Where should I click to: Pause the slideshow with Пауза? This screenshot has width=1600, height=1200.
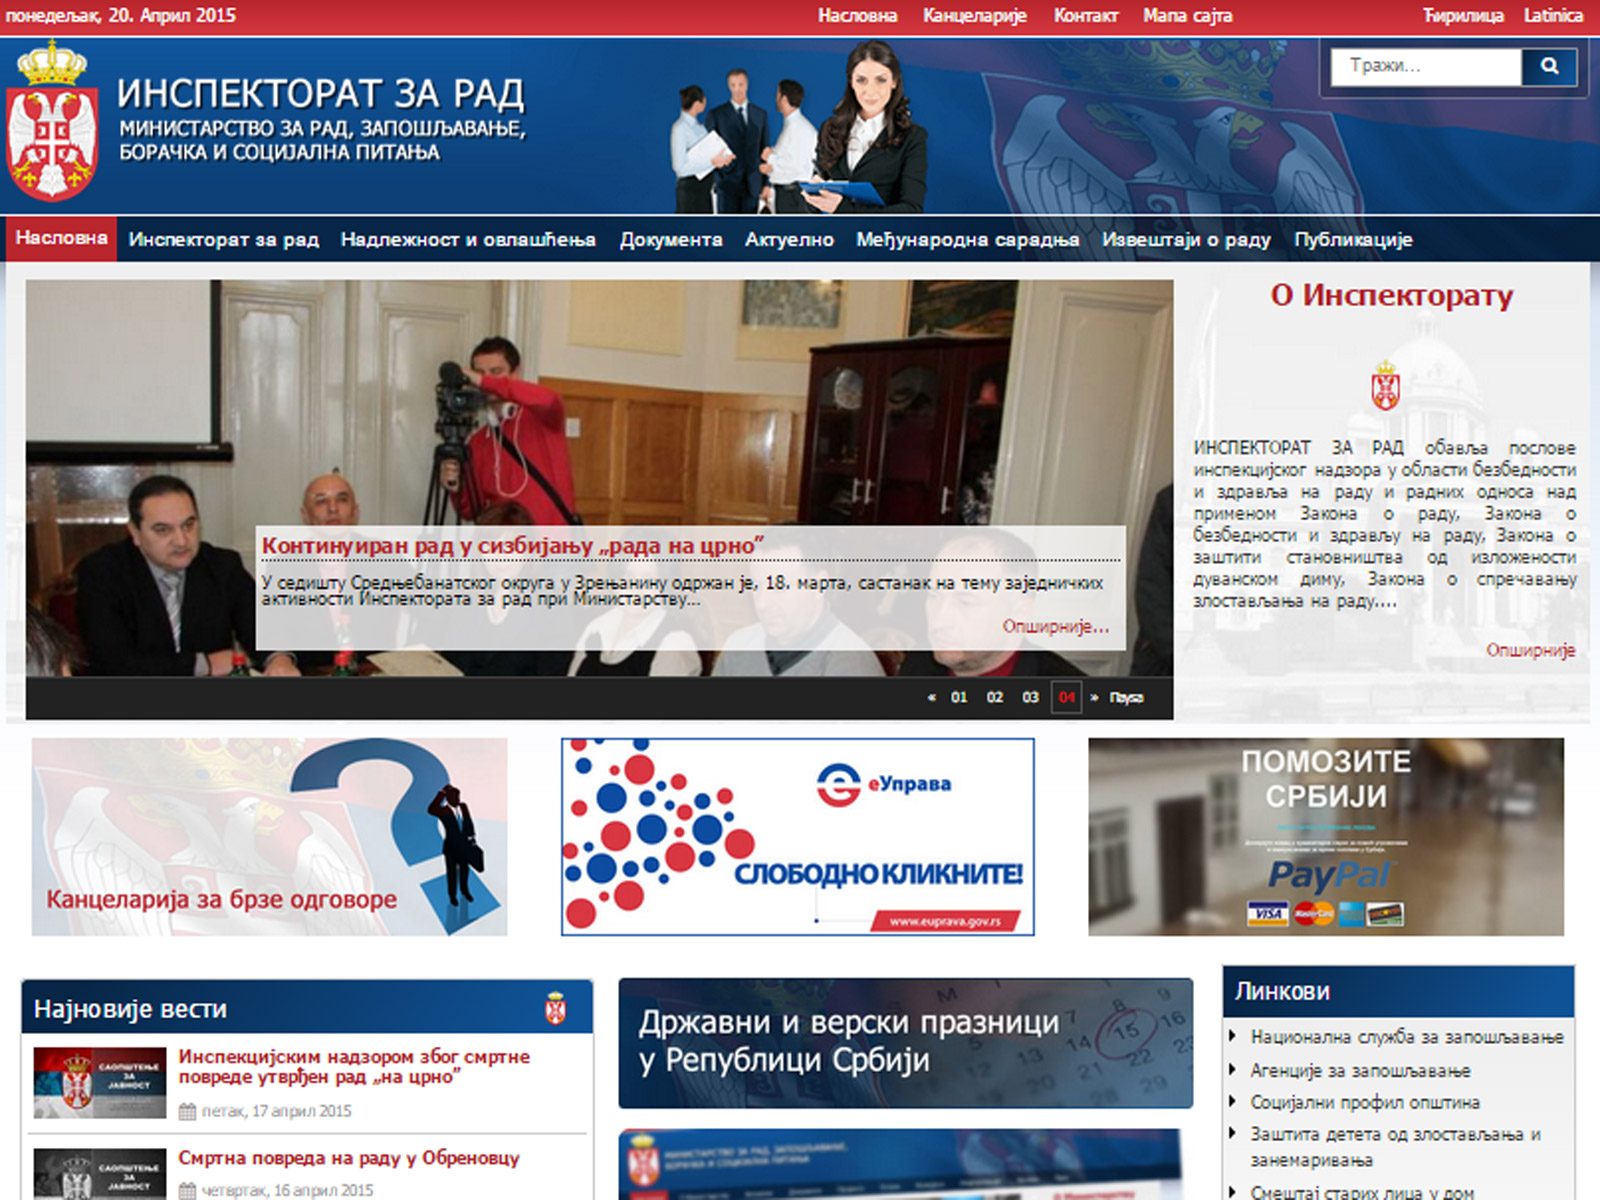1126,697
